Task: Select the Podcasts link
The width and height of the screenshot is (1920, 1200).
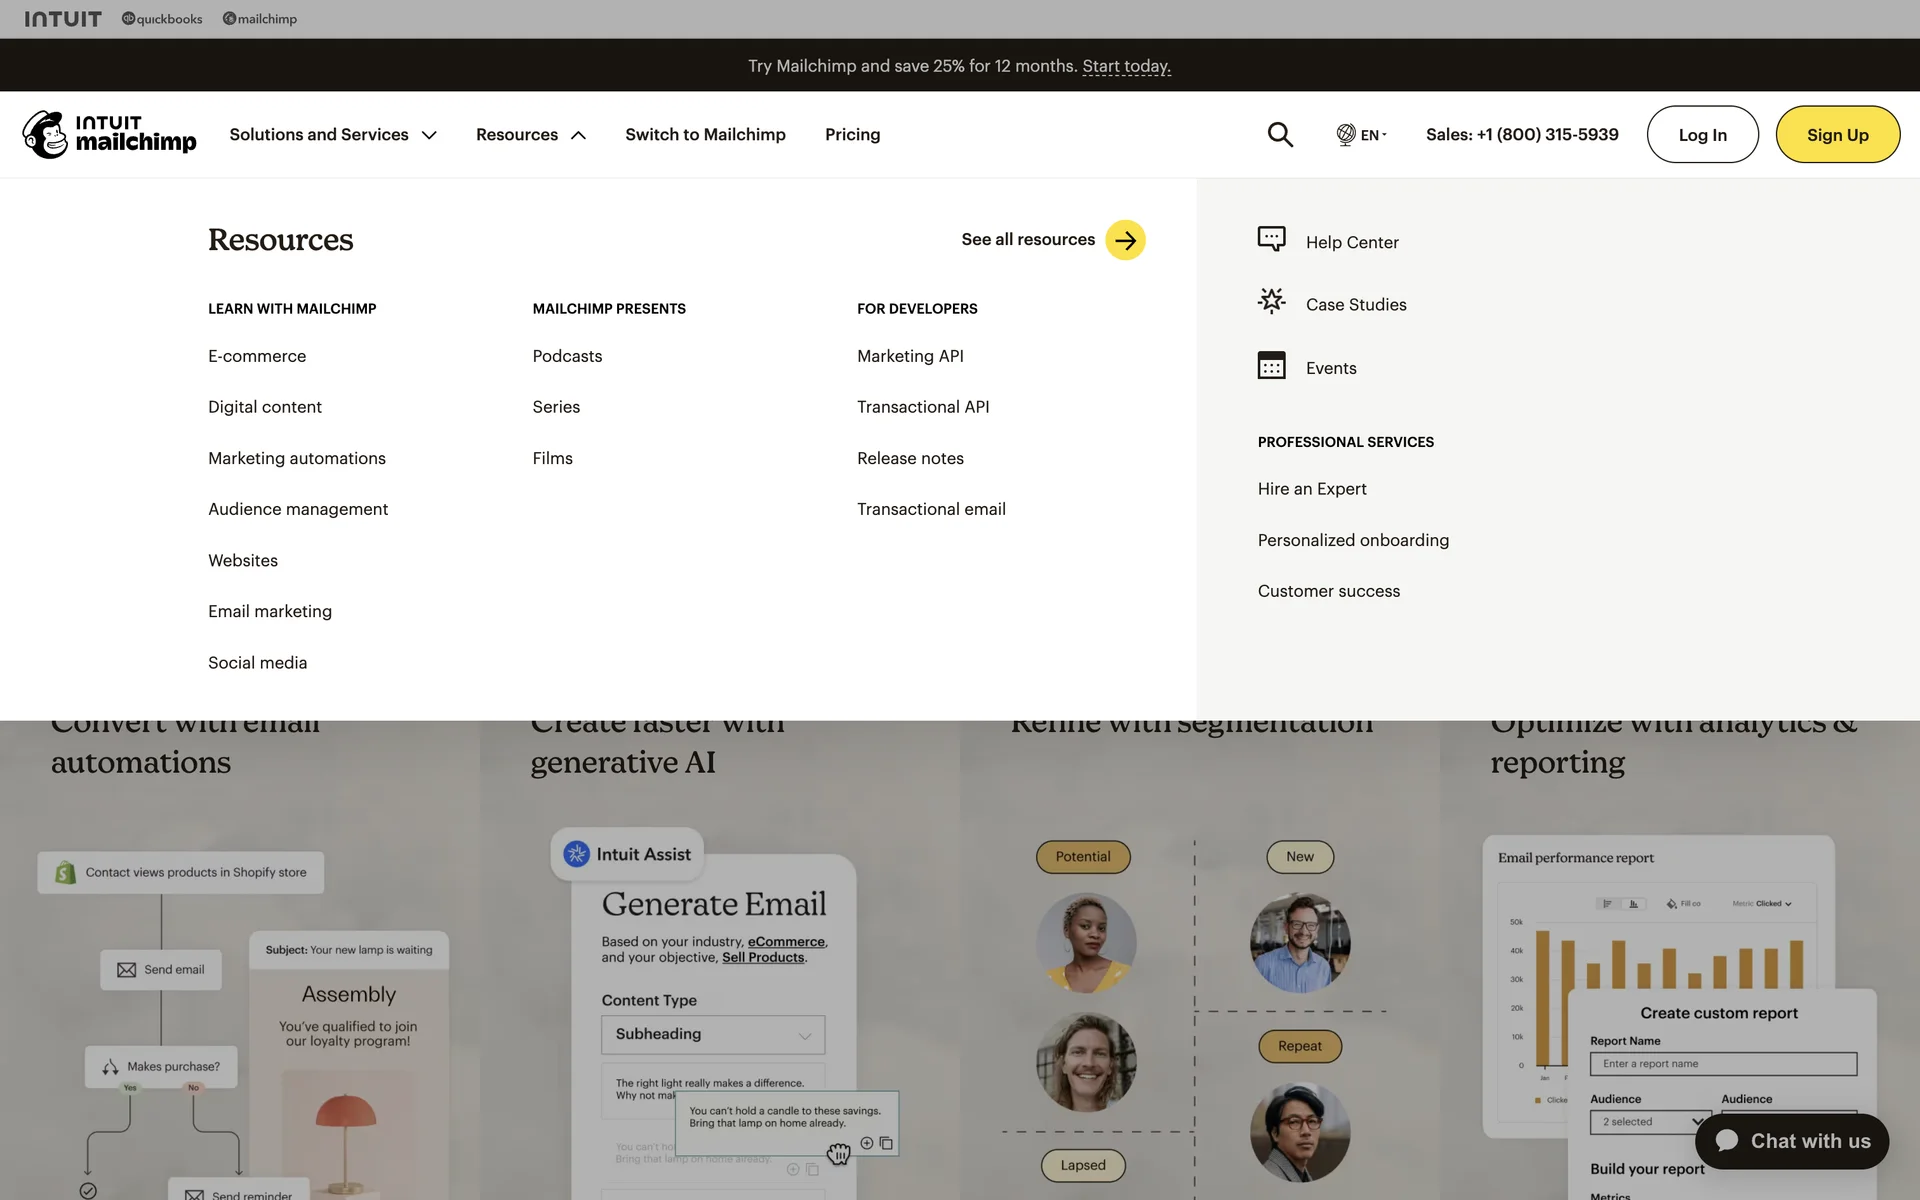Action: [567, 356]
